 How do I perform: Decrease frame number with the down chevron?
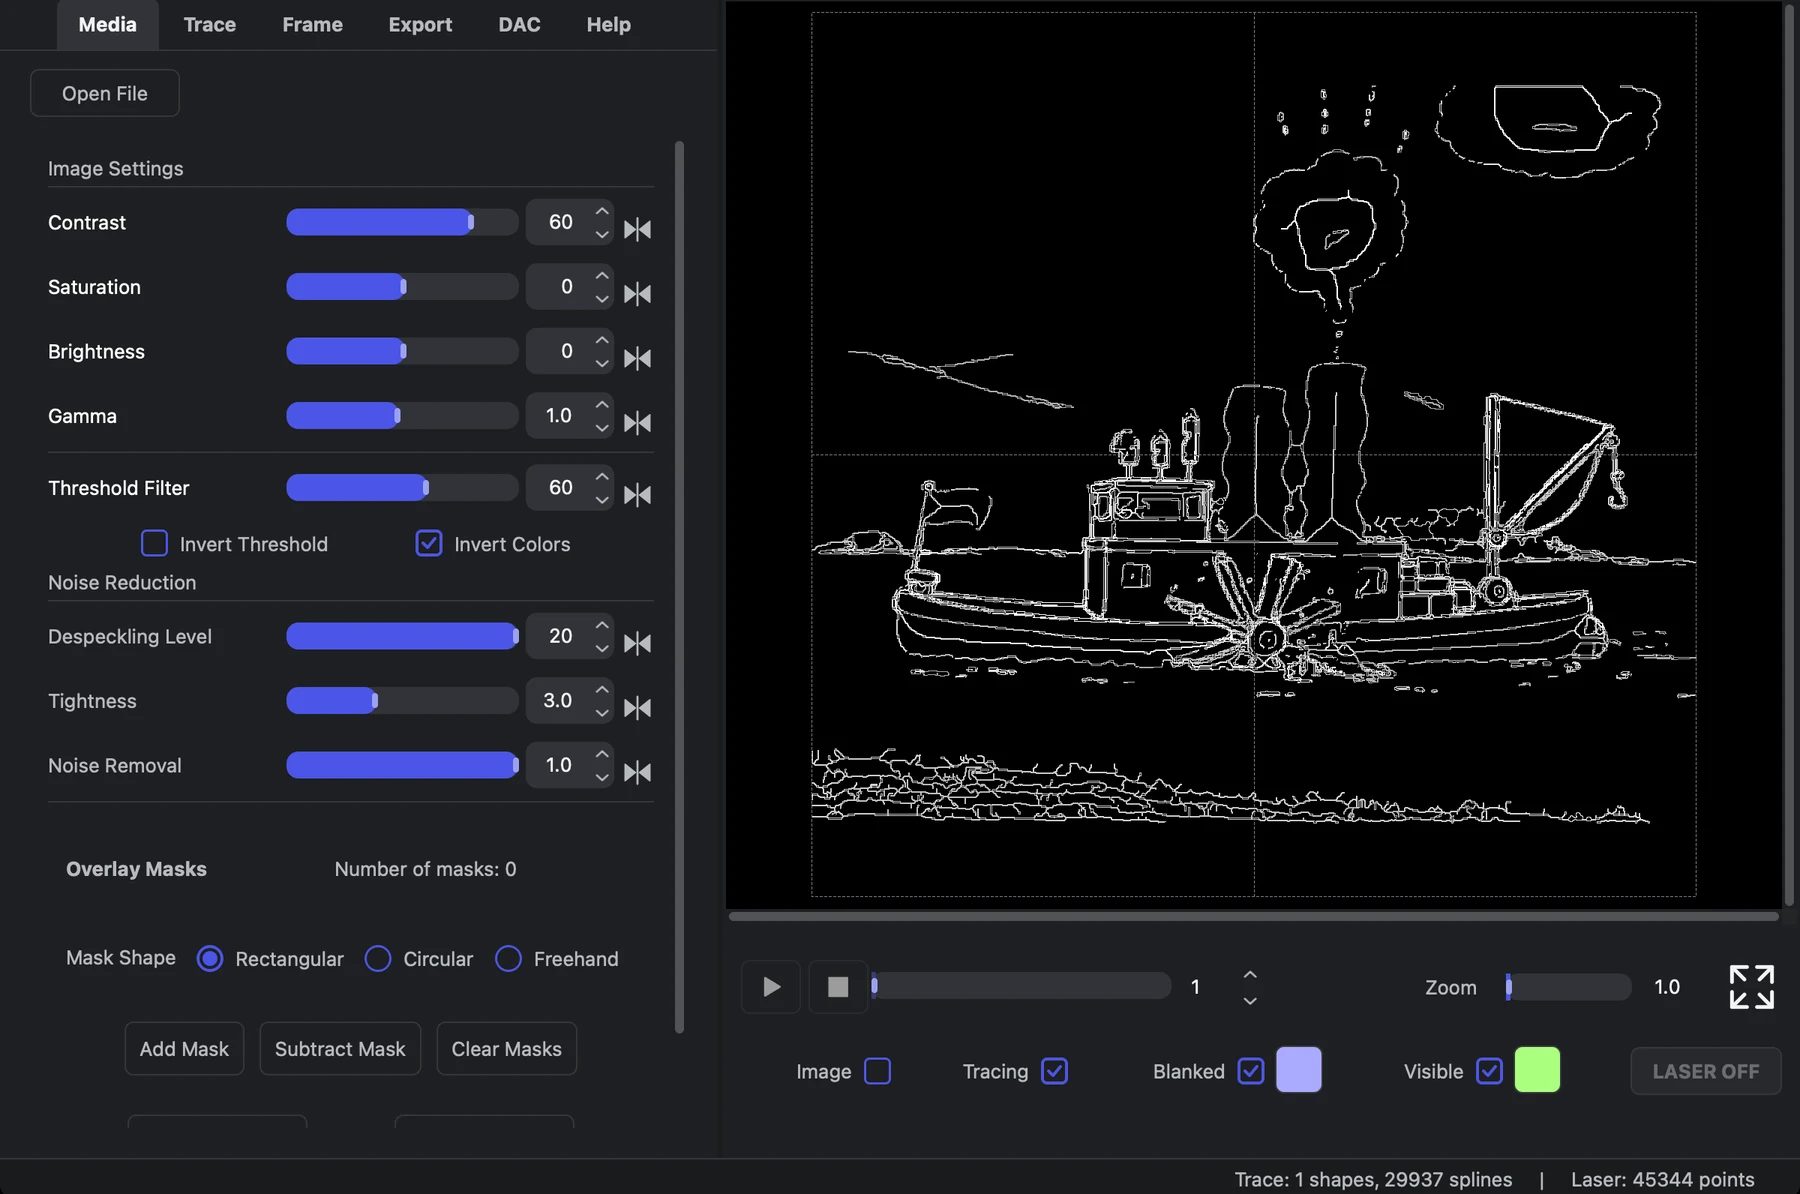1250,1000
